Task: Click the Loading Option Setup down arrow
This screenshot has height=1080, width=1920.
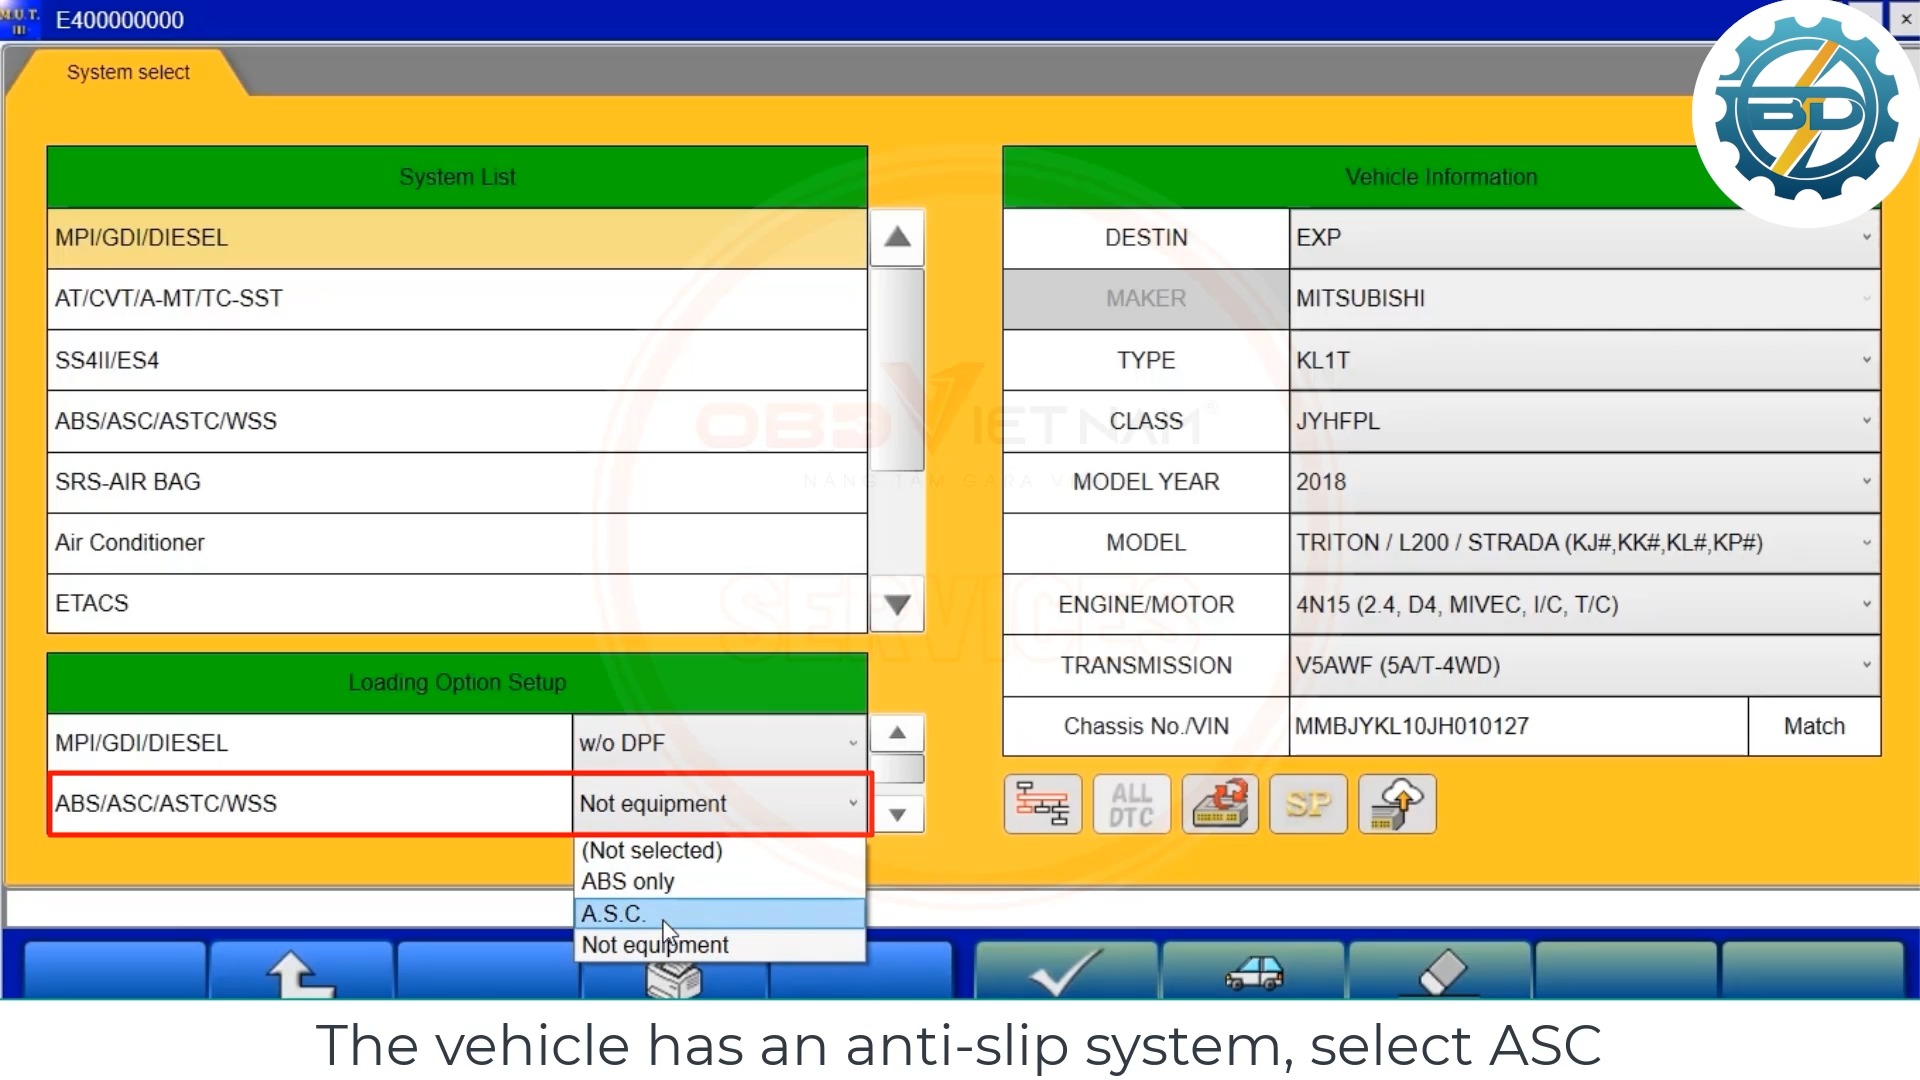Action: click(x=897, y=814)
